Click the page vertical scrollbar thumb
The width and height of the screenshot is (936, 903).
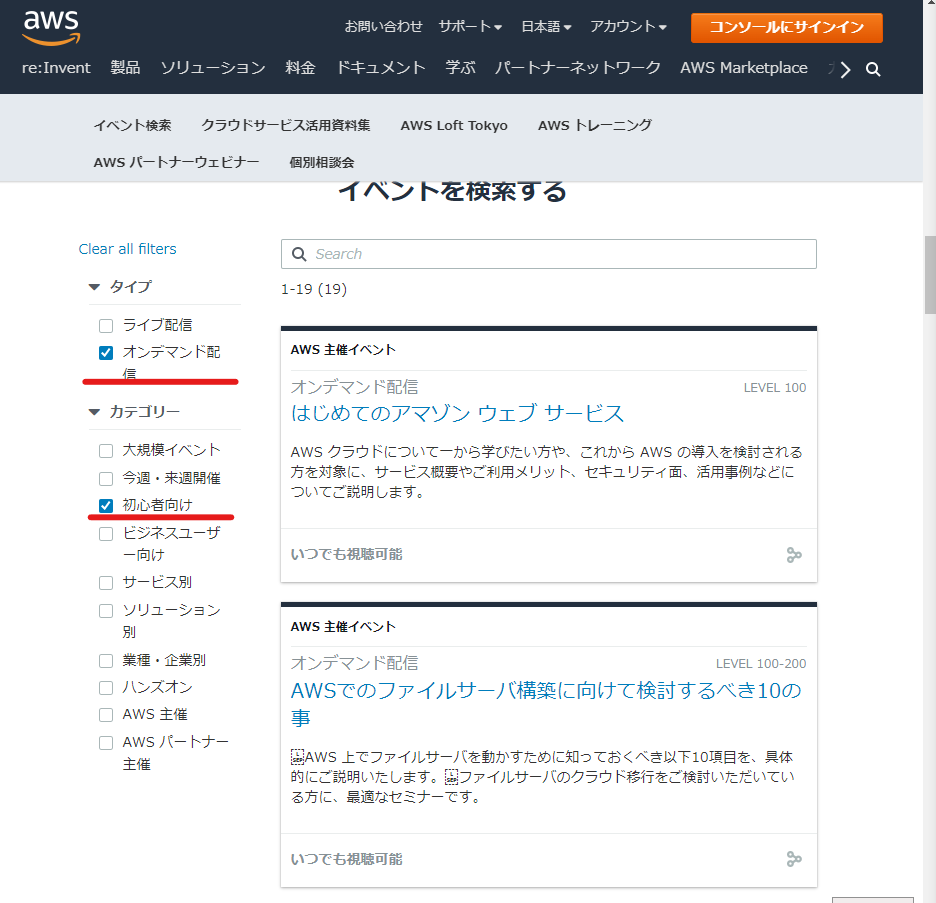(930, 275)
